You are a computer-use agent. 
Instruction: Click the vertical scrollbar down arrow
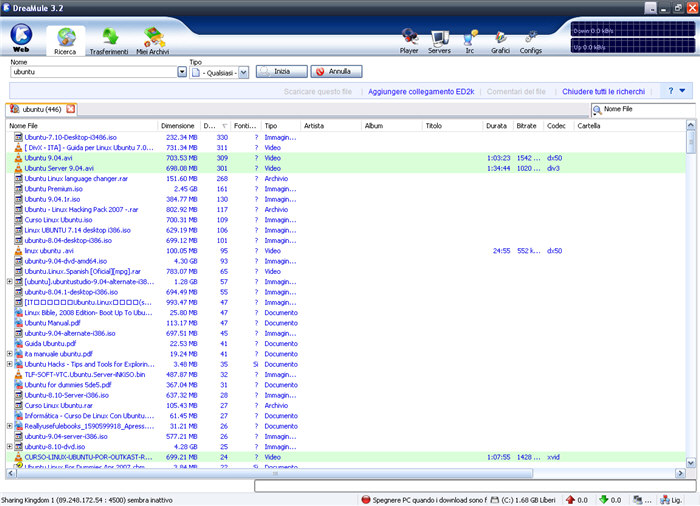pos(690,463)
